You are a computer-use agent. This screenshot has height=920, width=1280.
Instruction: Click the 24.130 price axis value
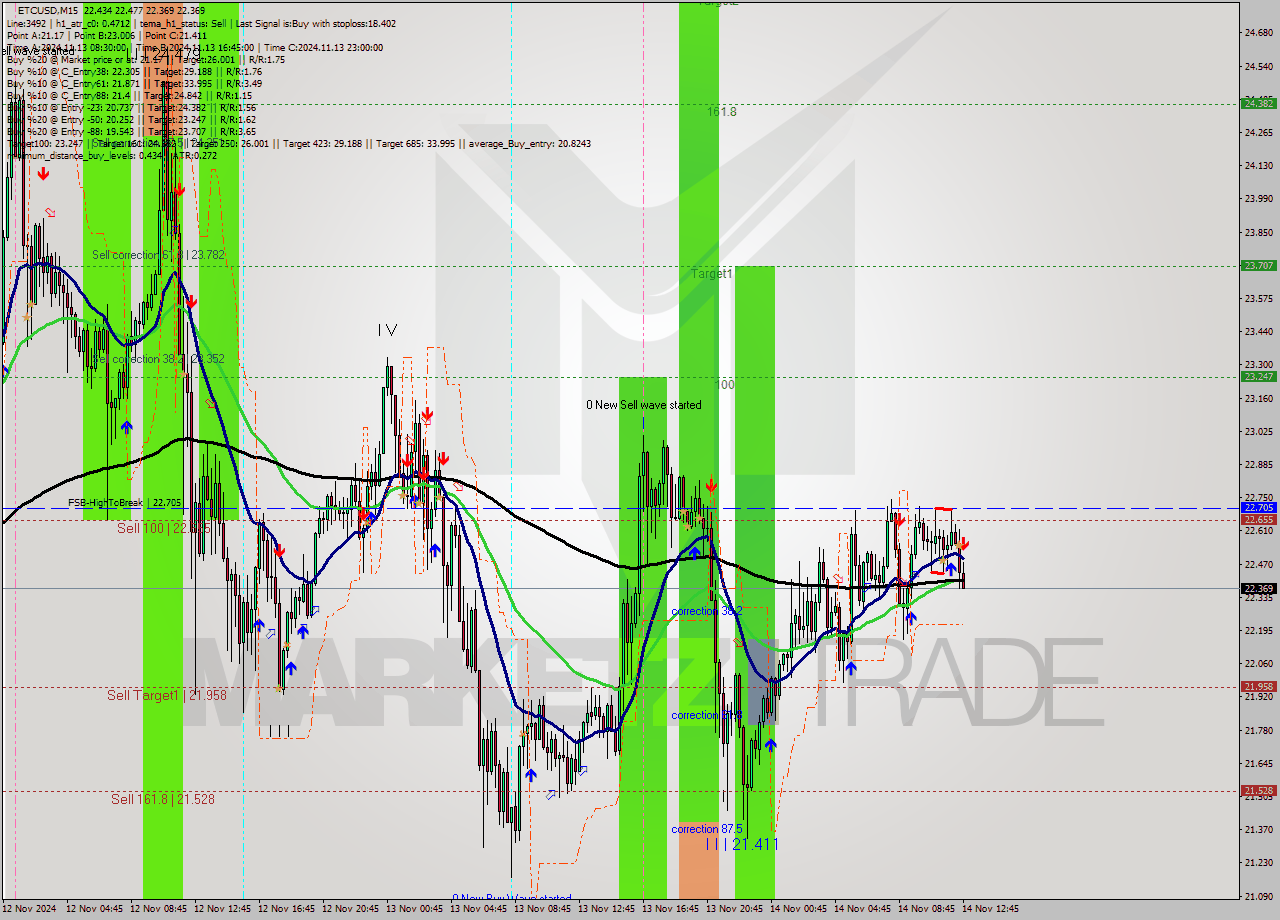tap(1258, 165)
